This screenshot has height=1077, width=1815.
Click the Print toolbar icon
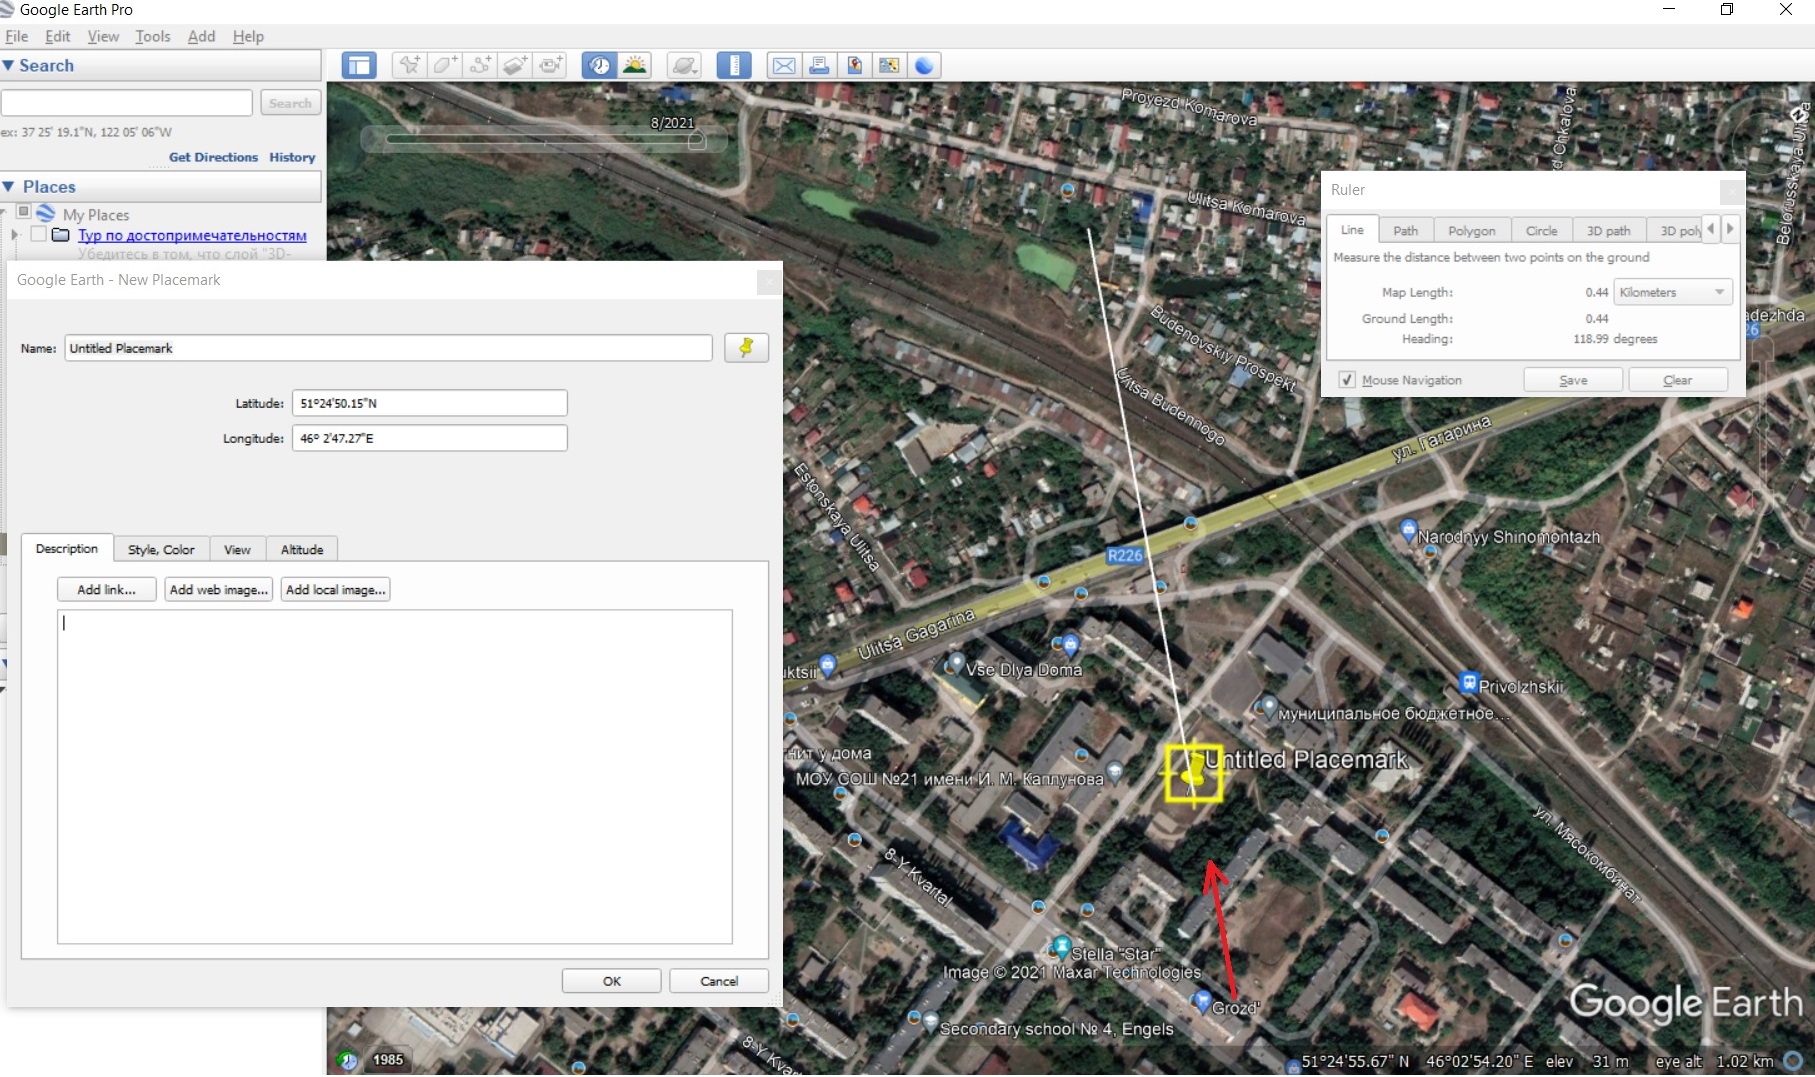coord(819,66)
